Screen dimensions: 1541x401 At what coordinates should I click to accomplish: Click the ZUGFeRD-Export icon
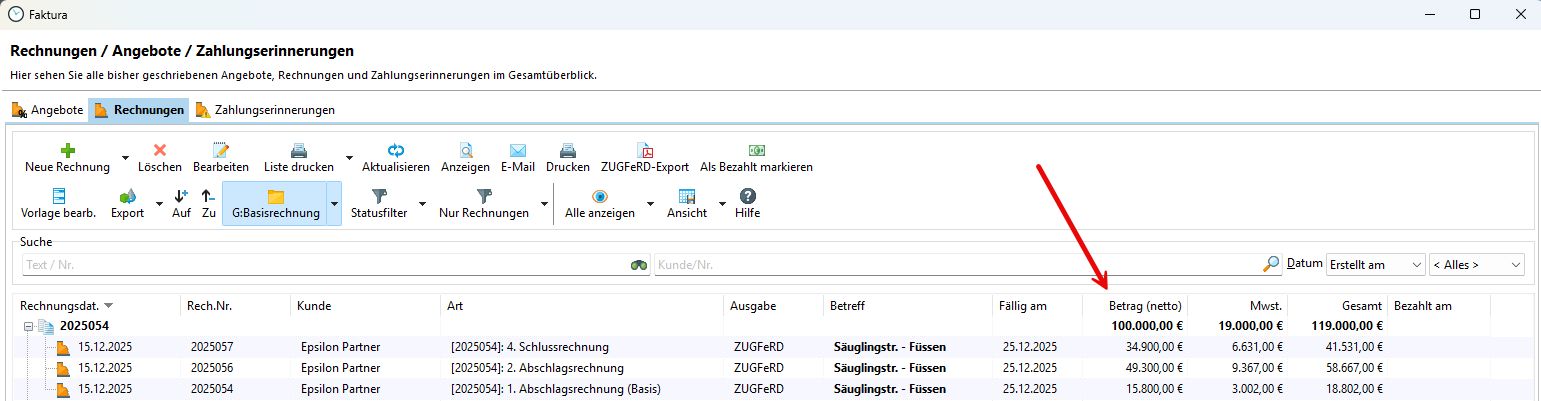tap(646, 151)
